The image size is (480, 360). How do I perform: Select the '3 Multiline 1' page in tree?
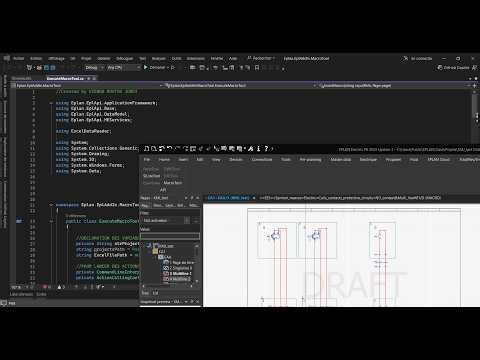click(178, 273)
